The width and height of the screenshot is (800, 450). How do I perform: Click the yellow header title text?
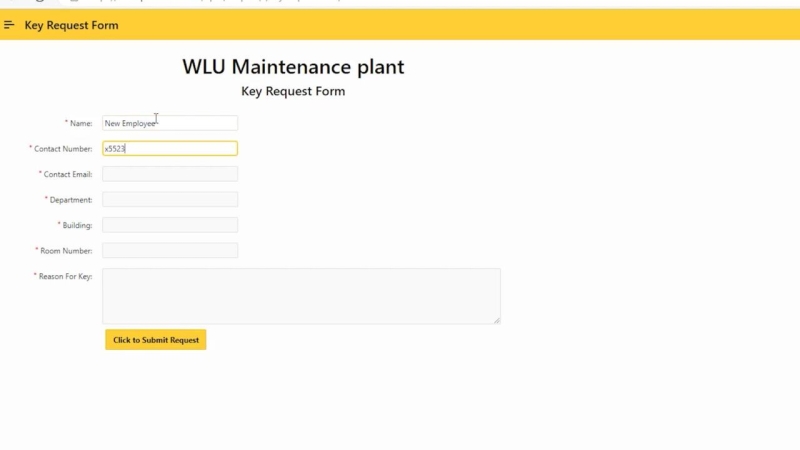71,25
